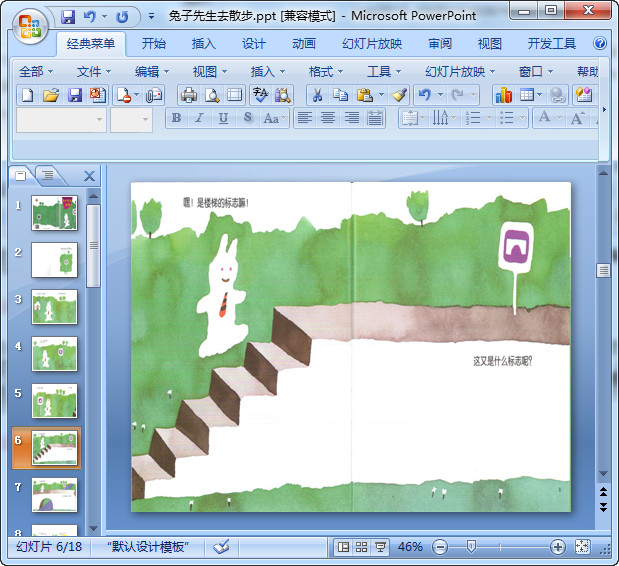Image resolution: width=619 pixels, height=566 pixels.
Task: Center align text
Action: coord(328,118)
